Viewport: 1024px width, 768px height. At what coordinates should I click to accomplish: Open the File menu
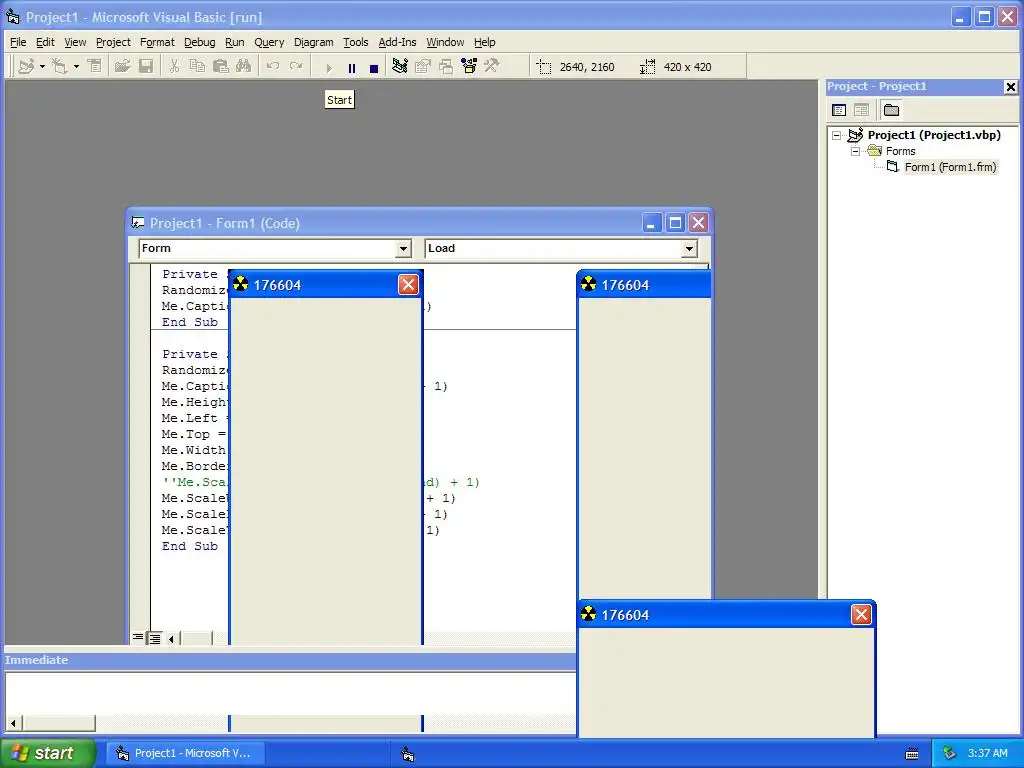(18, 42)
